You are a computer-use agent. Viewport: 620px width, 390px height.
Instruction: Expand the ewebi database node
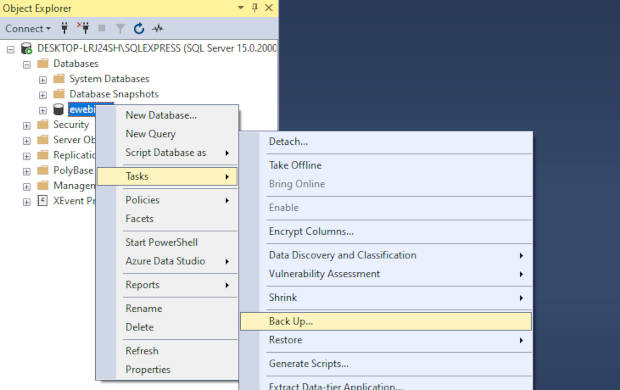pos(43,110)
